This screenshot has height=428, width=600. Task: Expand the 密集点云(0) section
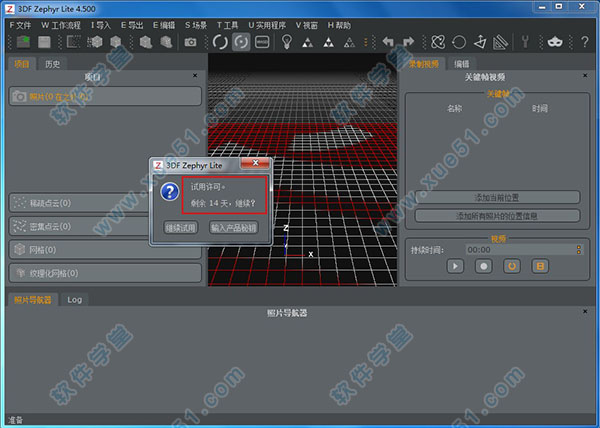[x=79, y=226]
